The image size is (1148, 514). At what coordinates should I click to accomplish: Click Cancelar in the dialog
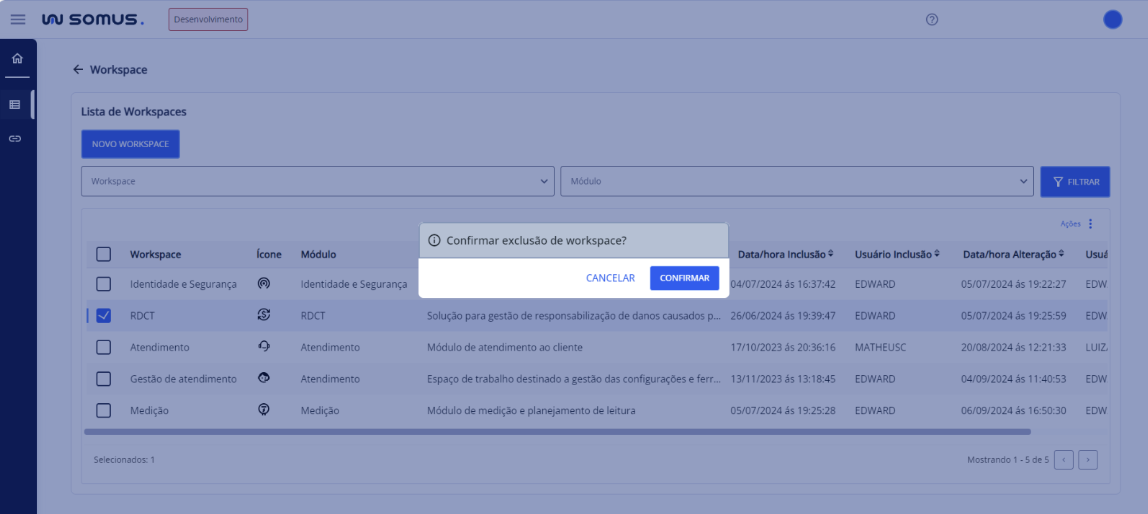[611, 278]
